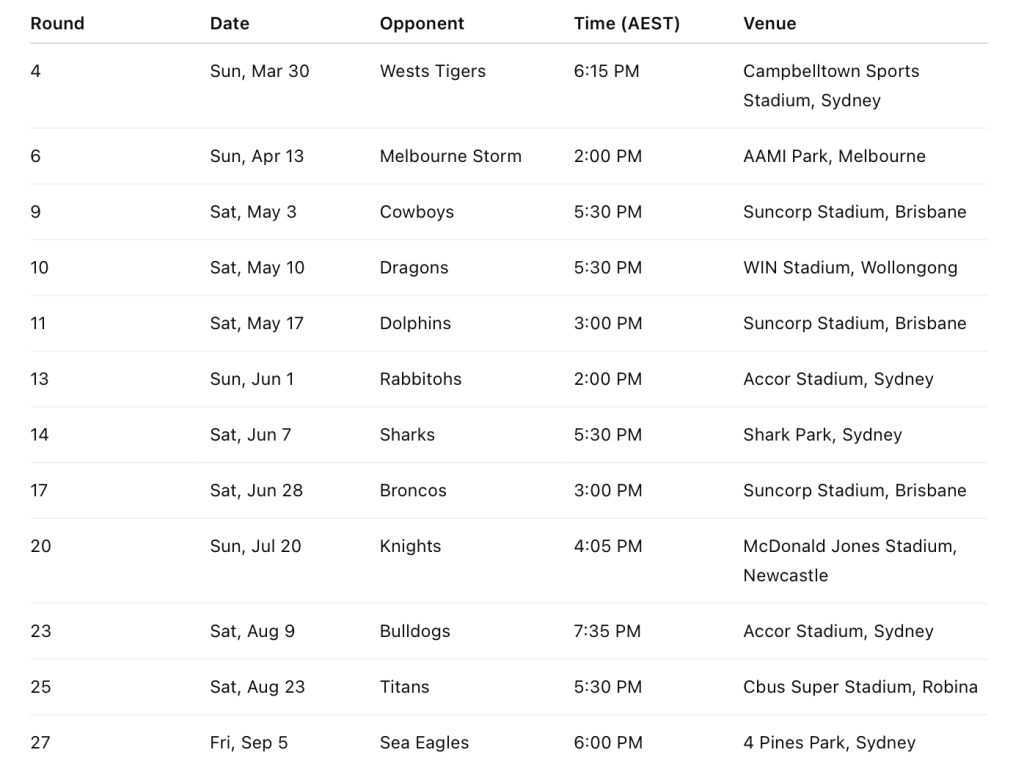Click the Time (AEST) column header
The image size is (1024, 780).
pos(626,24)
